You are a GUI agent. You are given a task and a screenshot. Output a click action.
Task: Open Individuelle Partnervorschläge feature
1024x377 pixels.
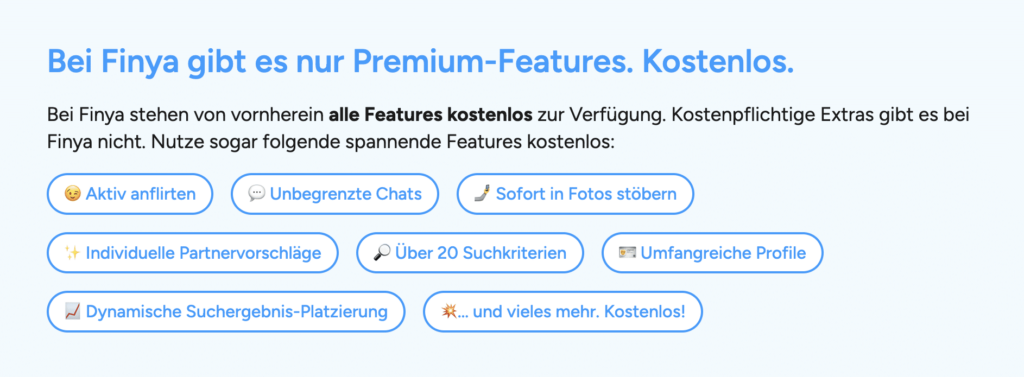[x=193, y=253]
